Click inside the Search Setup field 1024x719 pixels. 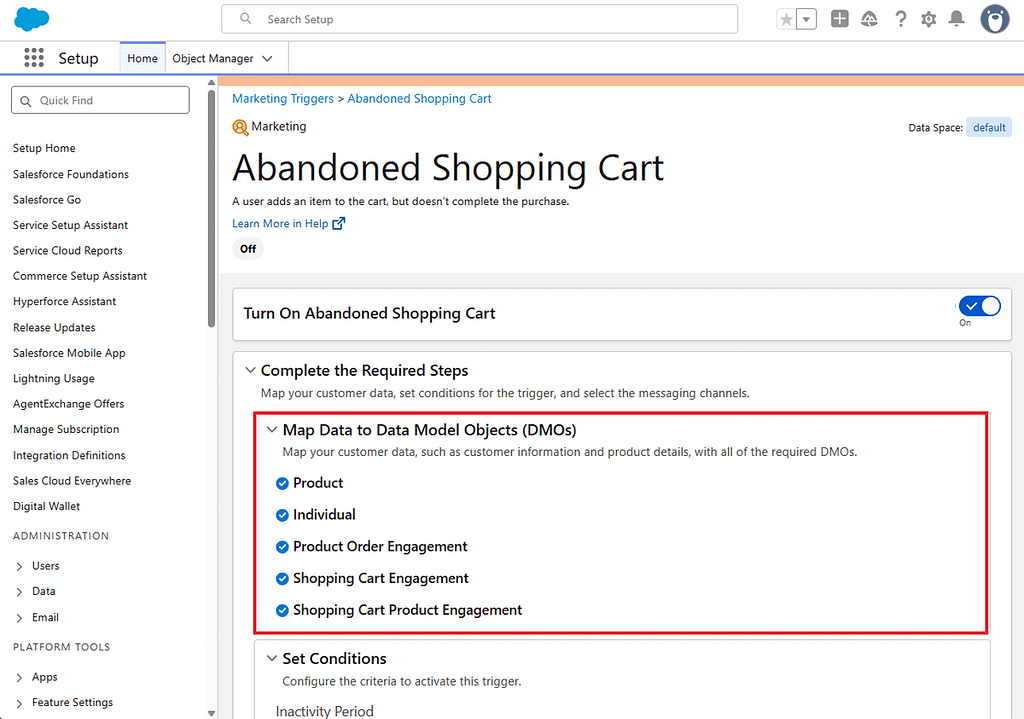pos(479,19)
